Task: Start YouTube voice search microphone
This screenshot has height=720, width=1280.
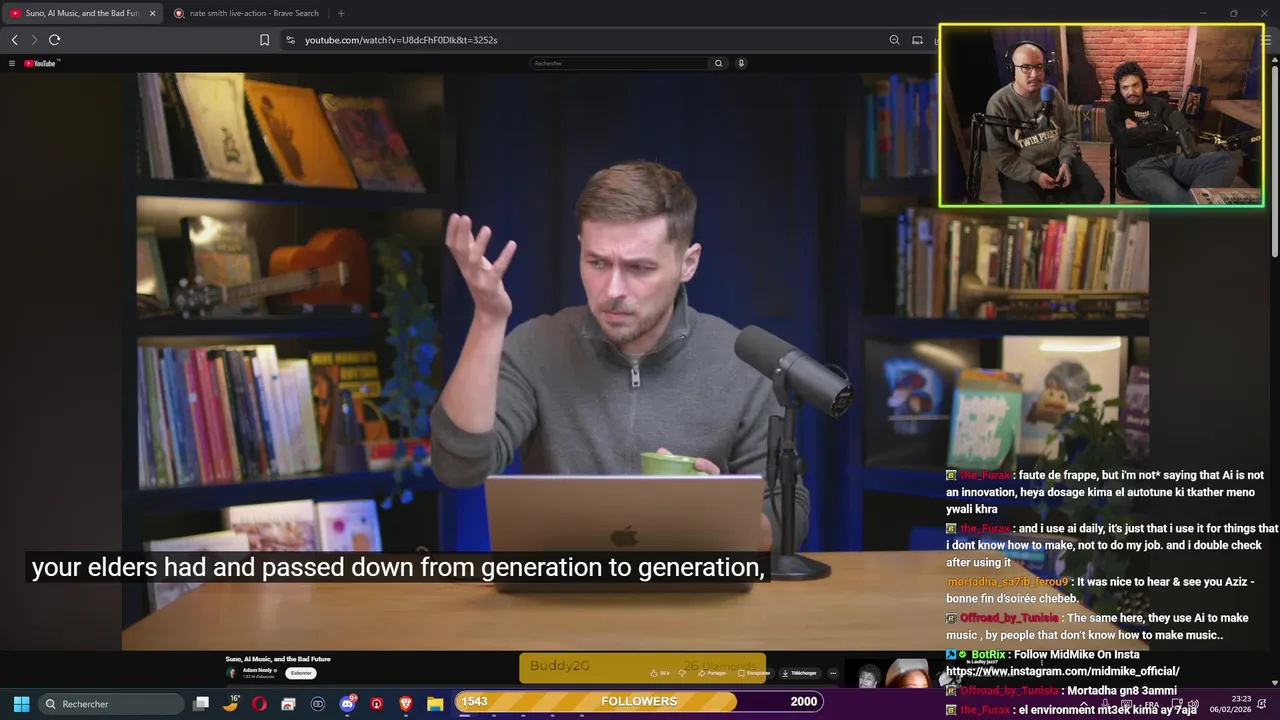Action: (741, 63)
